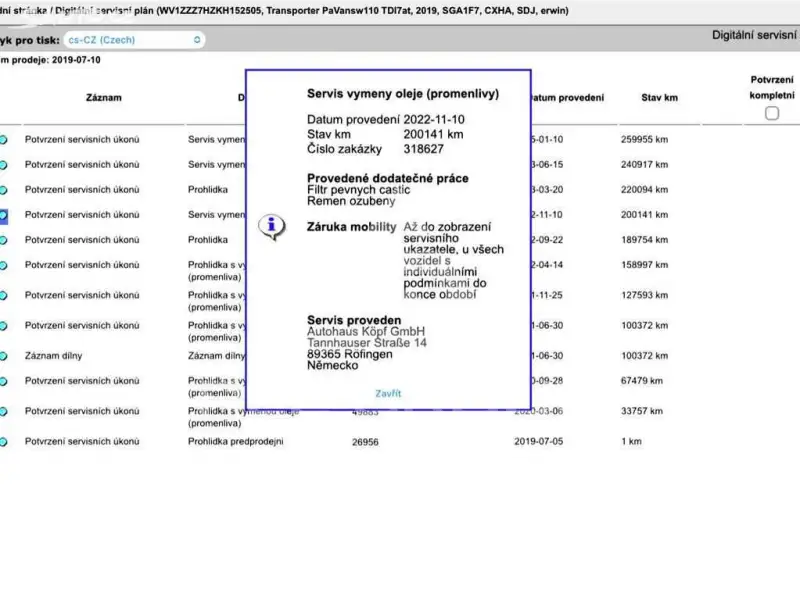Close the dialog via Zavřít link
The height and width of the screenshot is (600, 800).
click(x=388, y=393)
